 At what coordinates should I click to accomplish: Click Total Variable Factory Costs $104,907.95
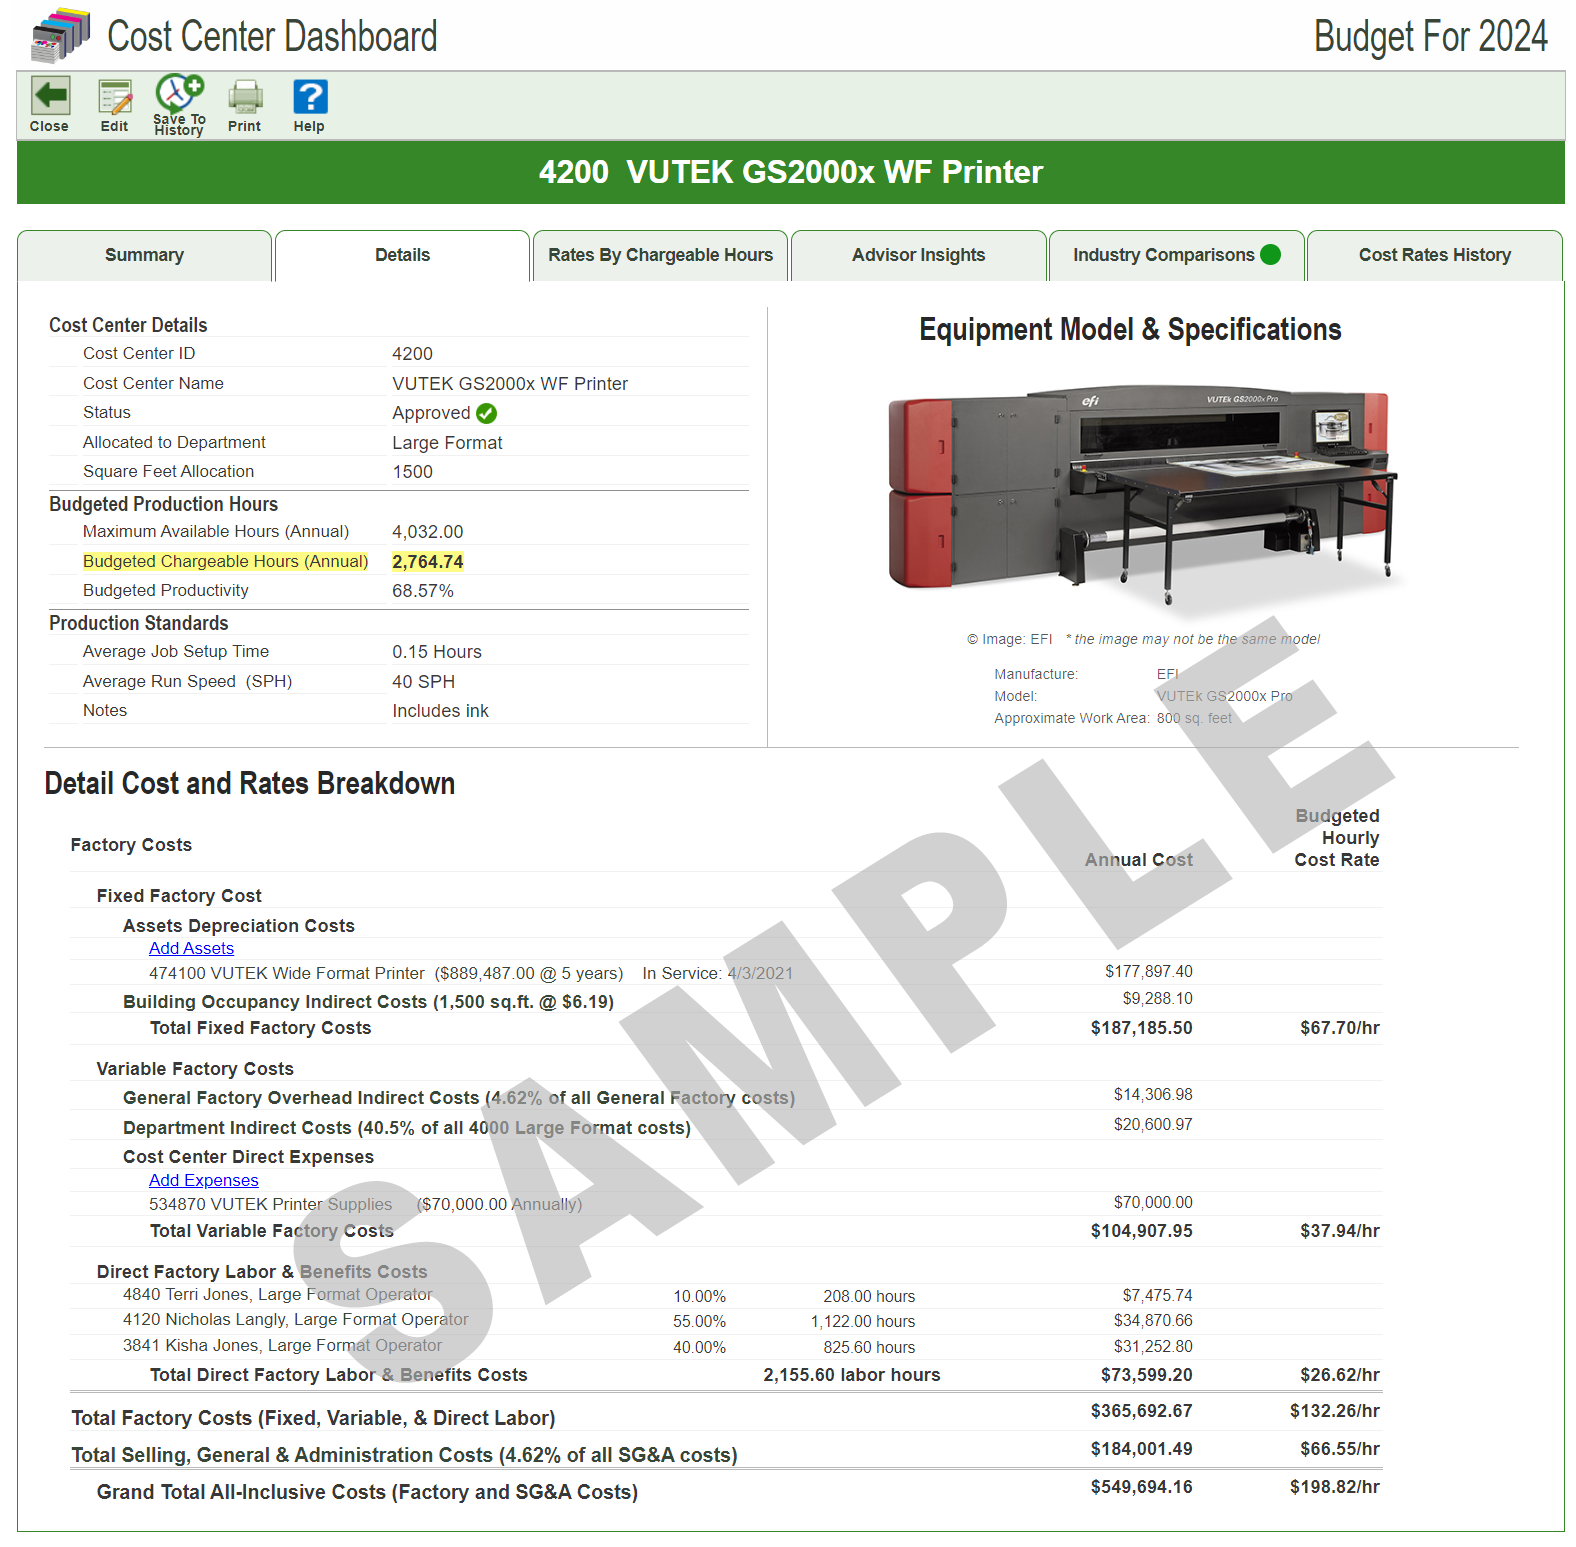tap(1141, 1231)
